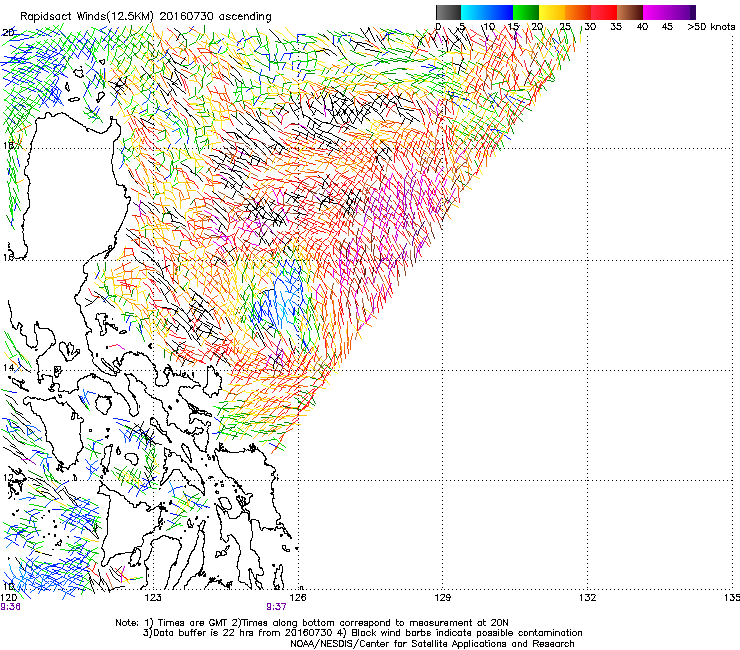Click the purple '9:37' time stamp
Image resolution: width=740 pixels, height=650 pixels.
coord(277,607)
